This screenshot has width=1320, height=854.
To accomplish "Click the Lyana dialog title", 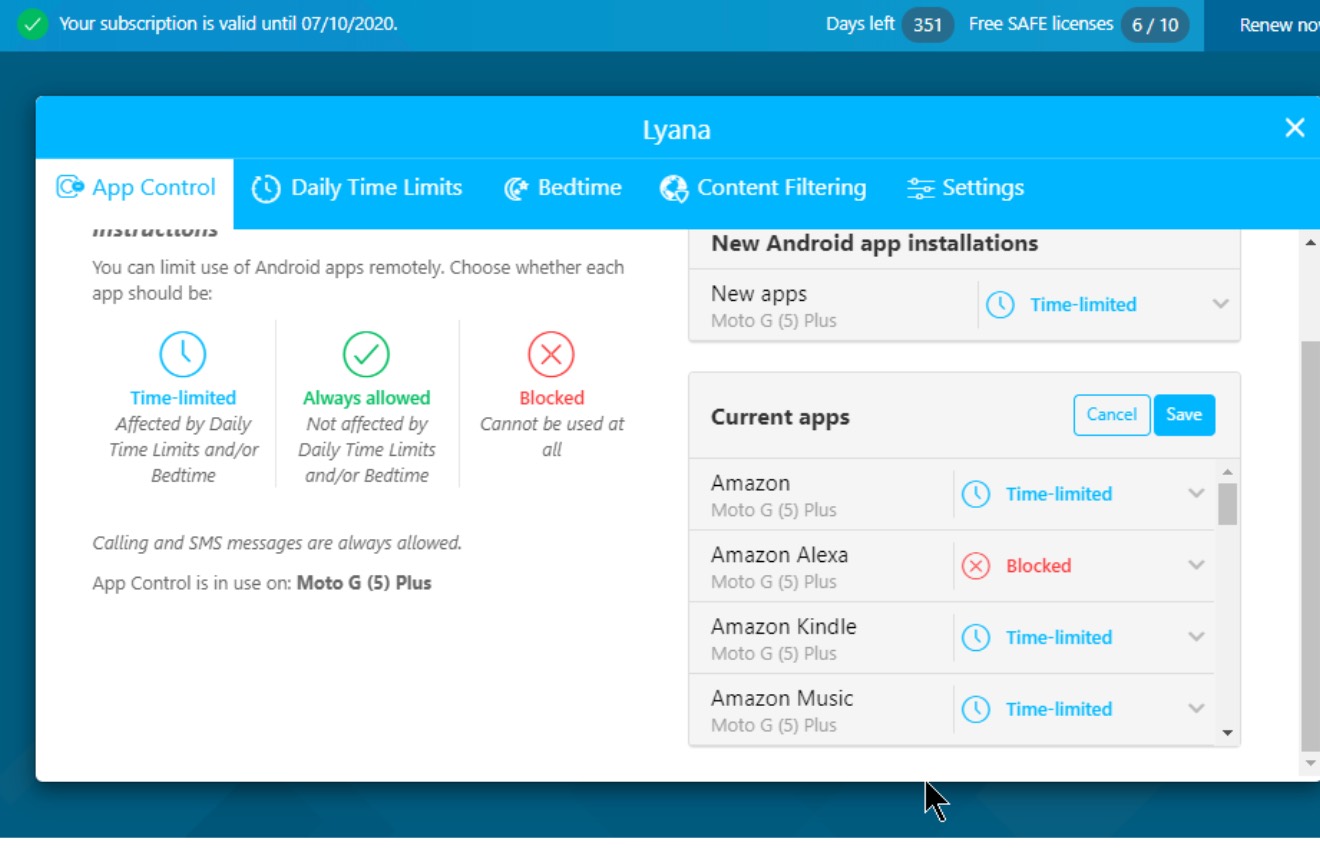I will pyautogui.click(x=677, y=130).
